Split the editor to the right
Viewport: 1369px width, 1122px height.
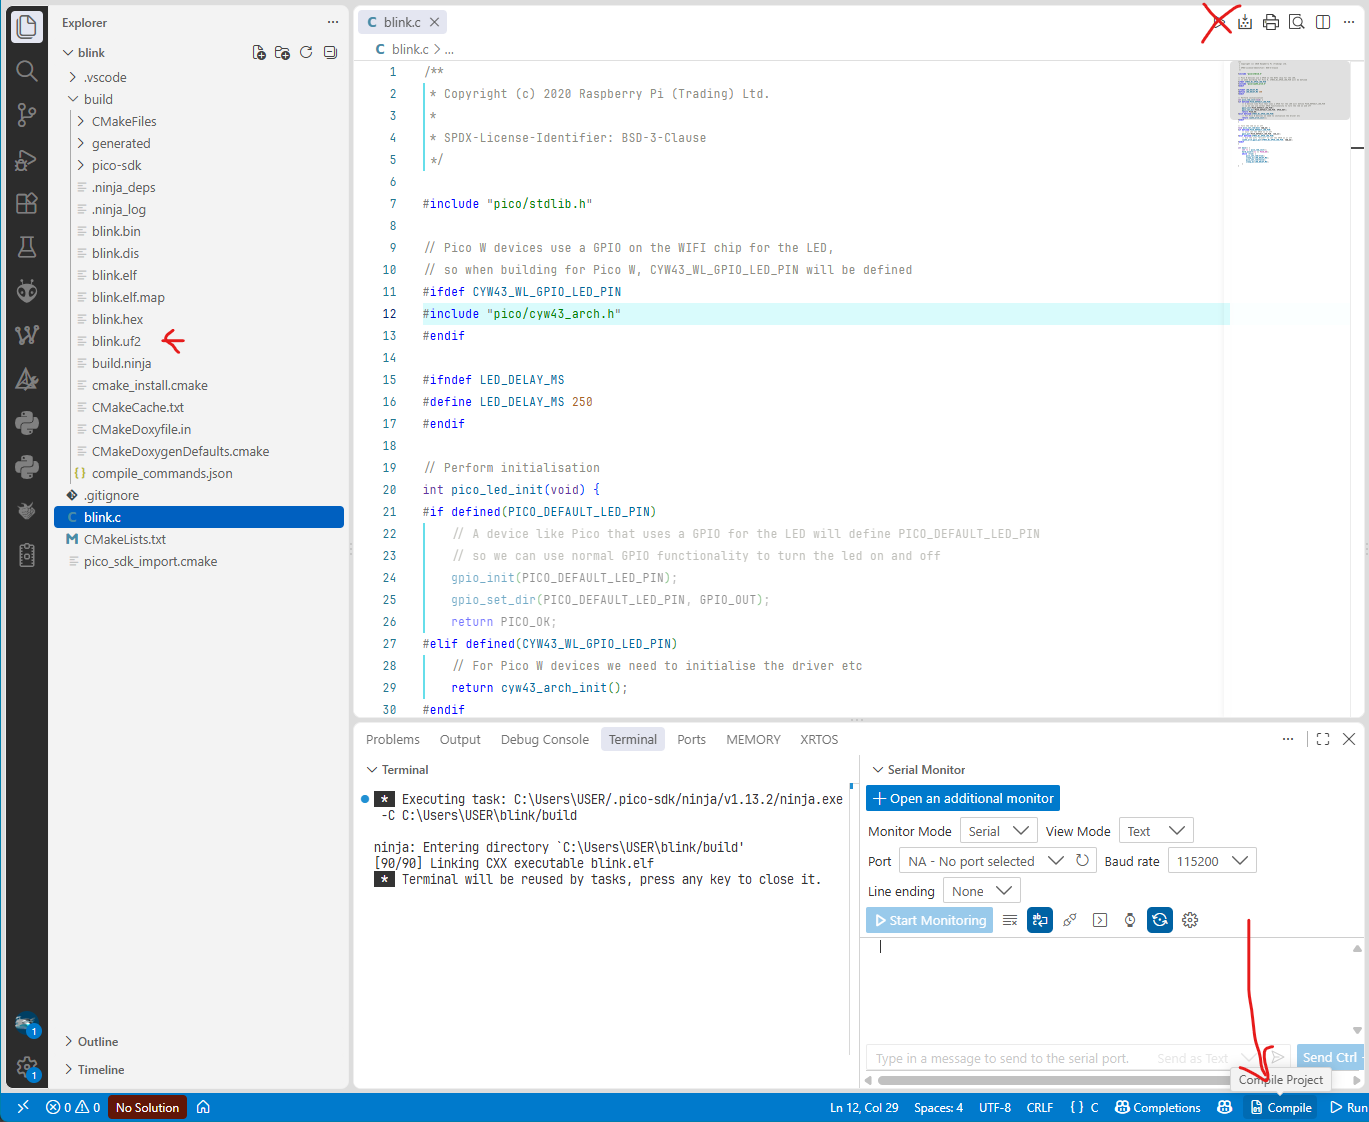click(x=1323, y=22)
